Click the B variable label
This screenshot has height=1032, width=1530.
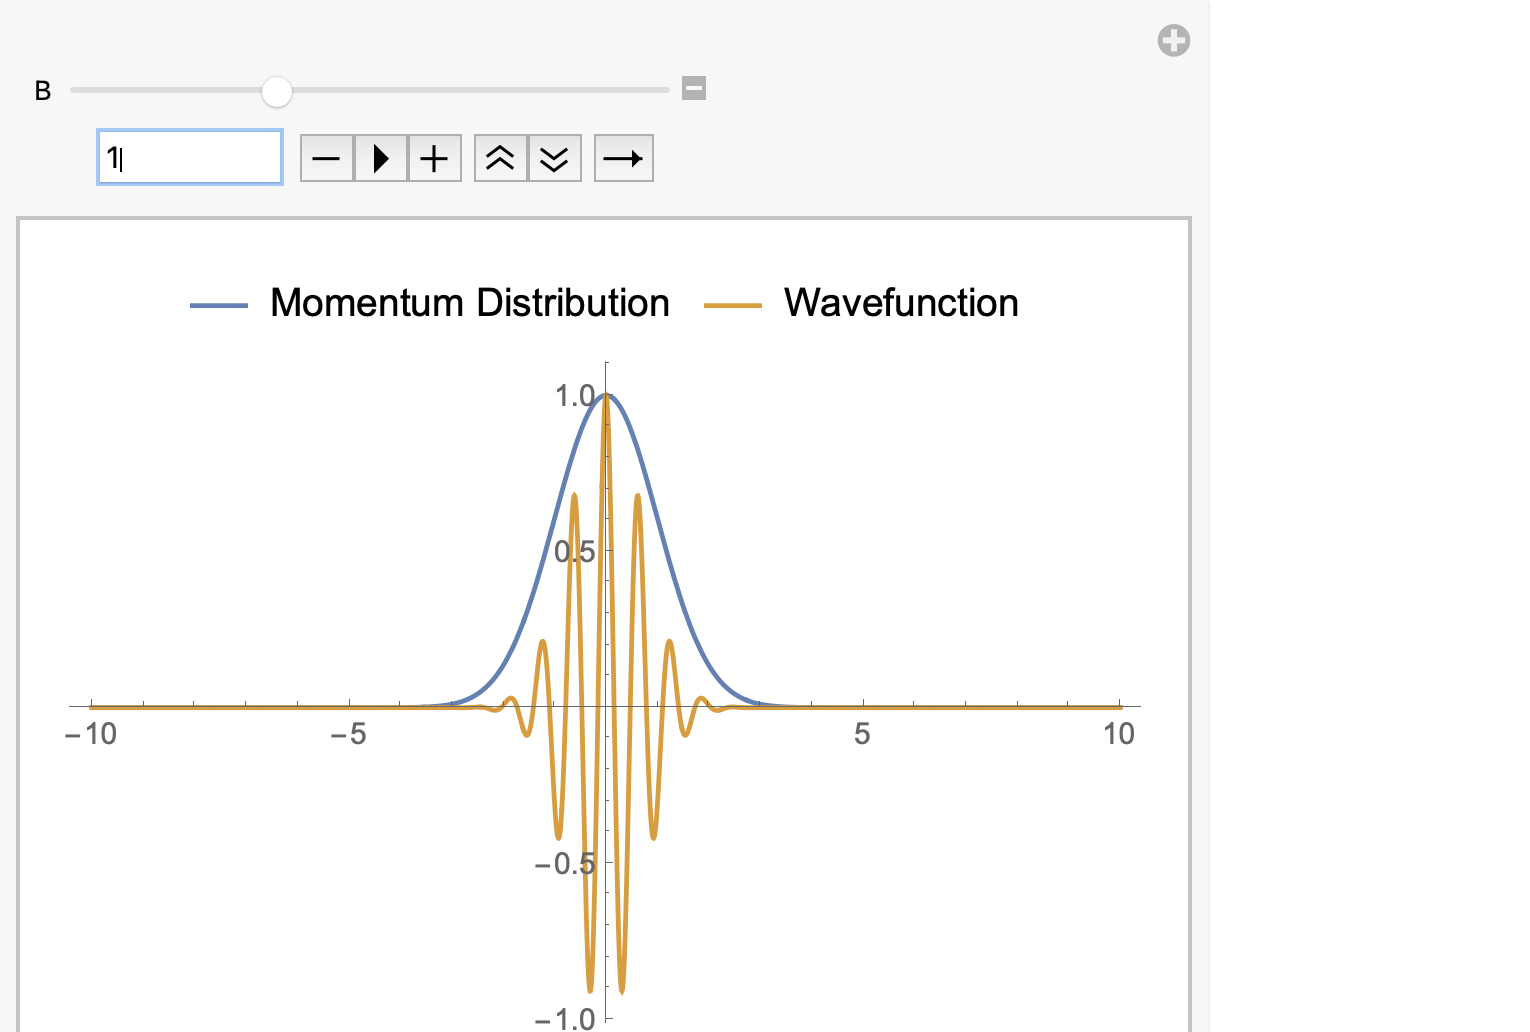43,91
